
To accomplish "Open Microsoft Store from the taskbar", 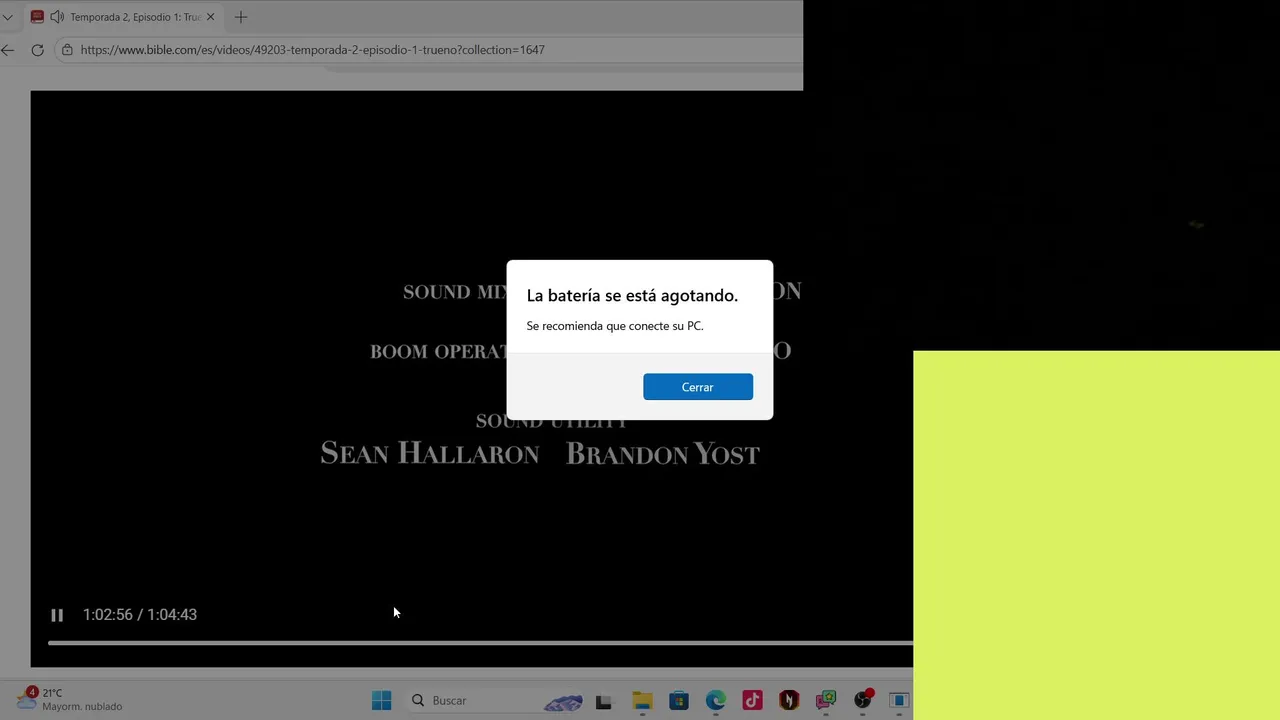I will pyautogui.click(x=679, y=701).
